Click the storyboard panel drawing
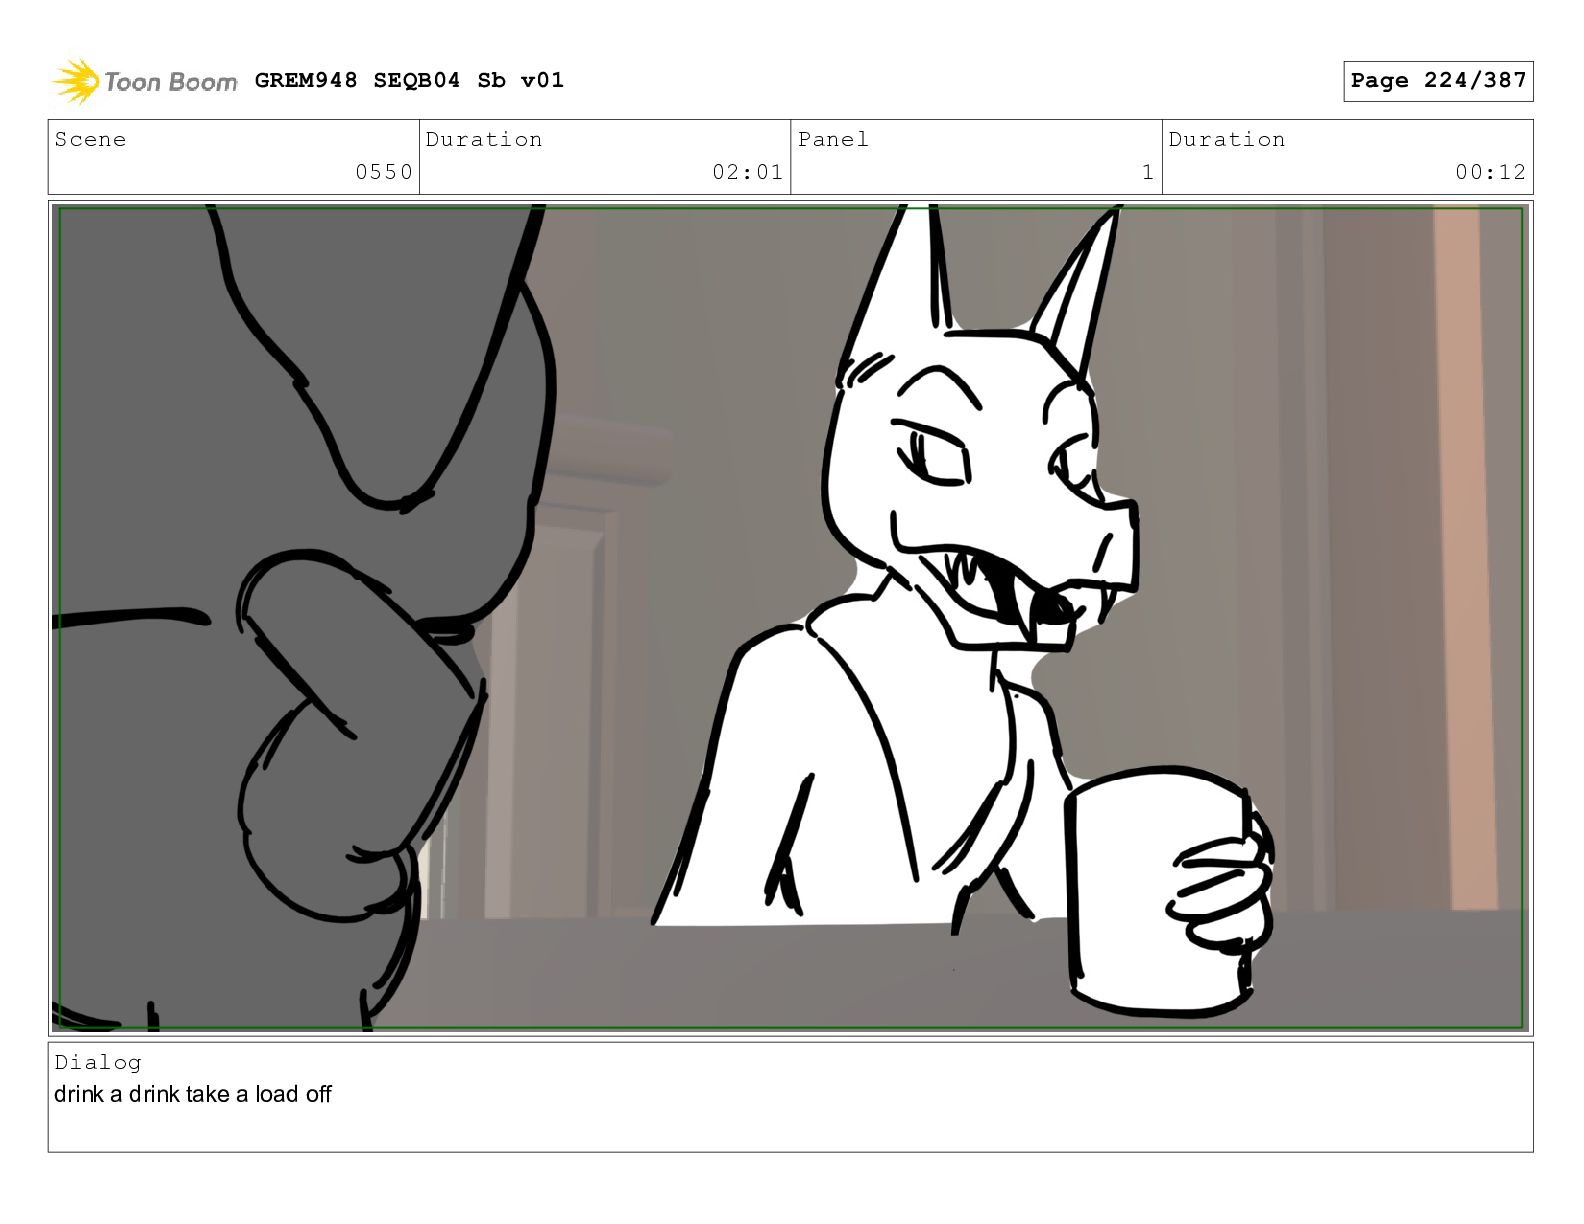 [x=791, y=618]
